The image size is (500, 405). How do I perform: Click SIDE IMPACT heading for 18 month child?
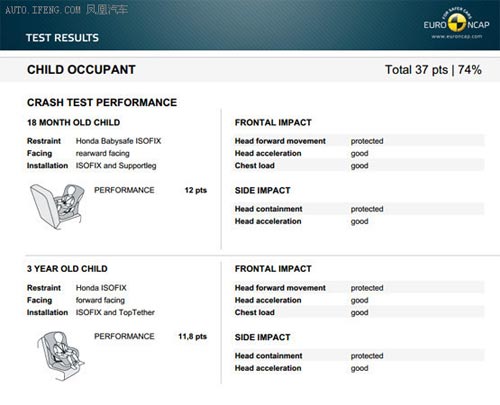click(x=262, y=190)
